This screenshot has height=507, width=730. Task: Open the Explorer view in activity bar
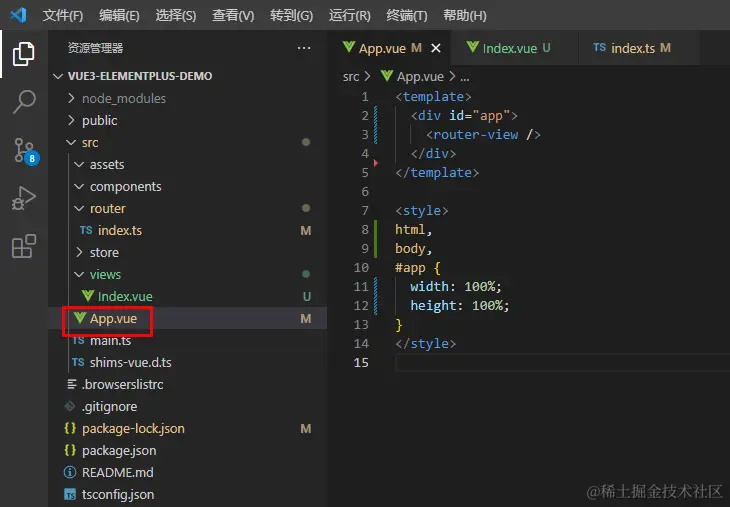pos(23,54)
